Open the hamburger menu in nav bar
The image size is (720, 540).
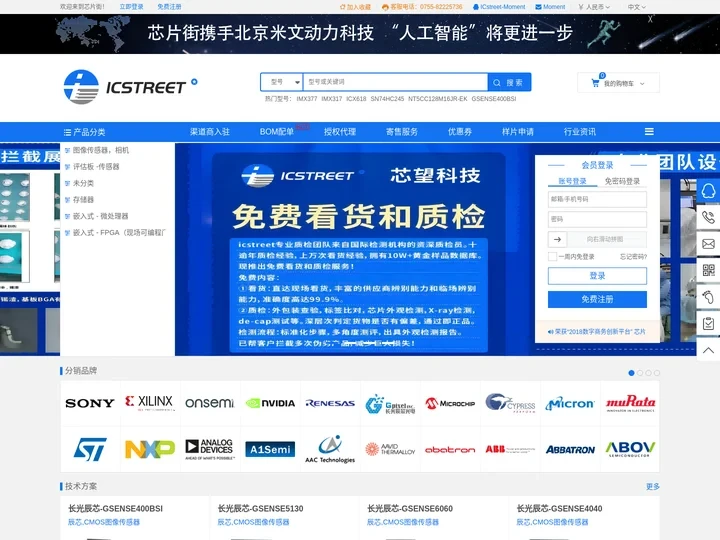tap(649, 132)
